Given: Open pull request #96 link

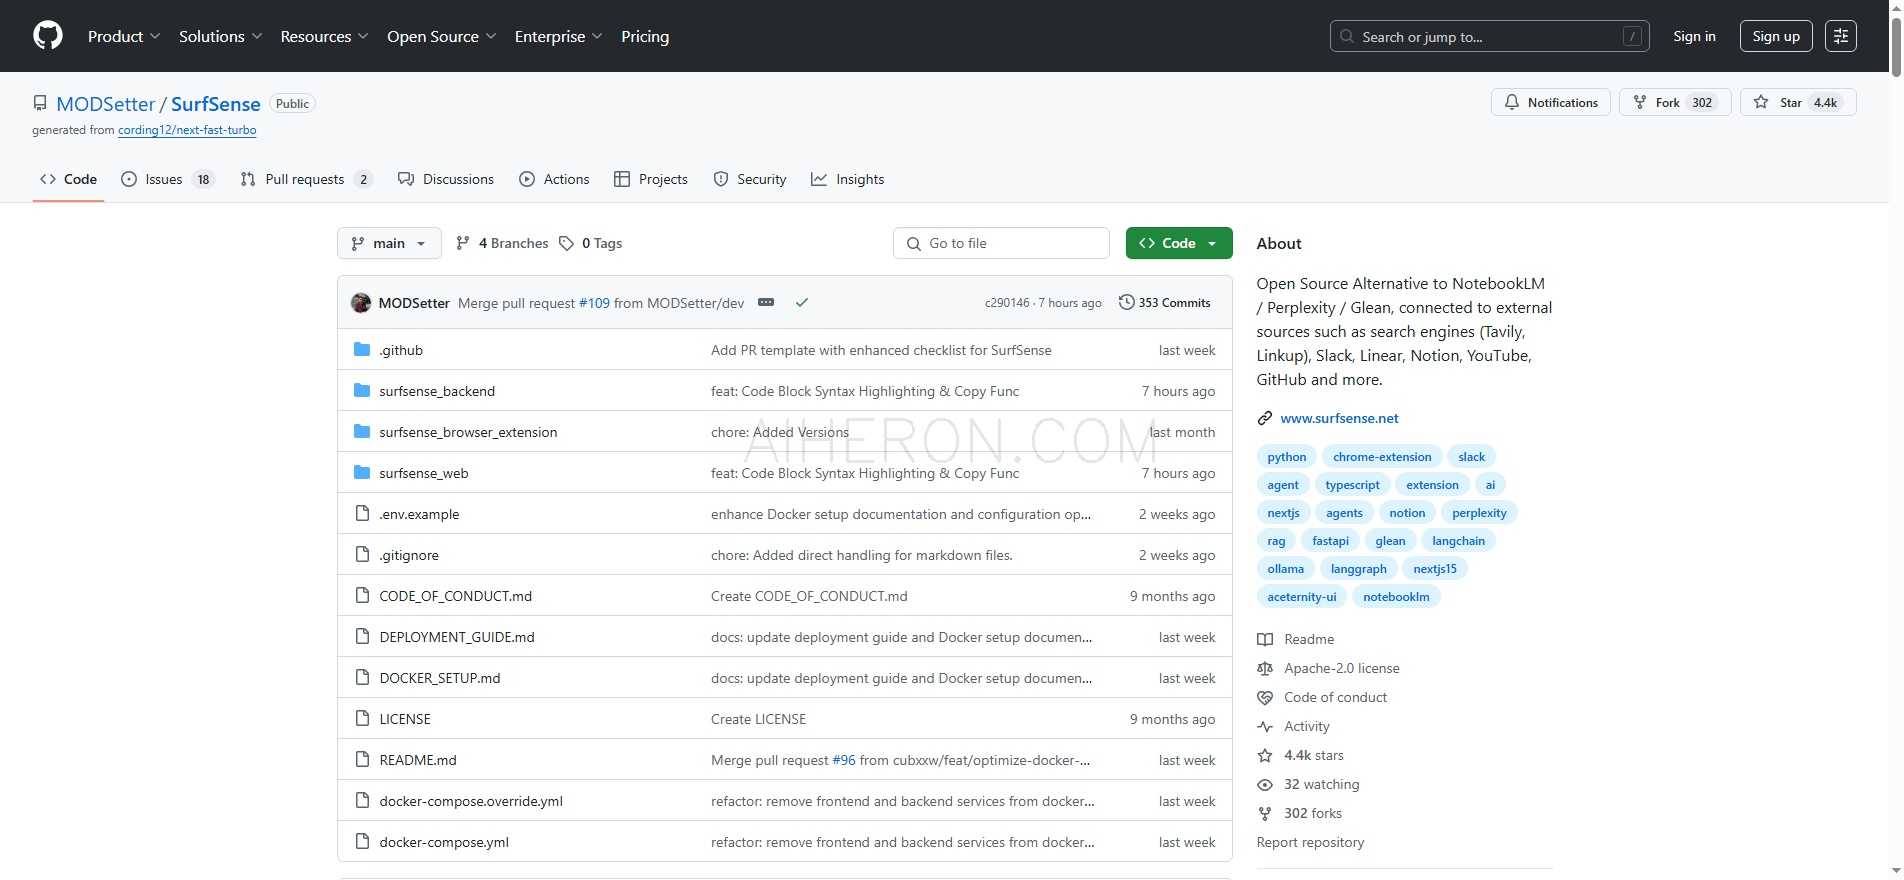Looking at the screenshot, I should click(x=844, y=760).
